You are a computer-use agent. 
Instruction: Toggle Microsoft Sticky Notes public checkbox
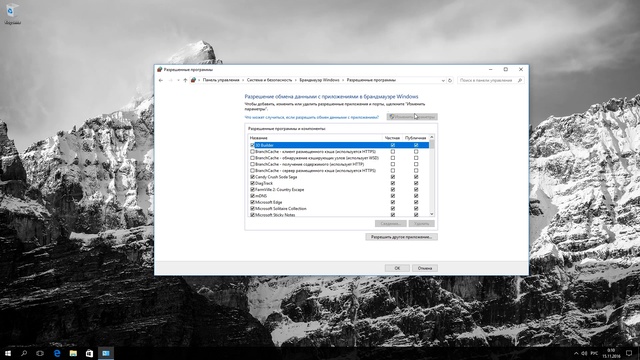[x=416, y=215]
